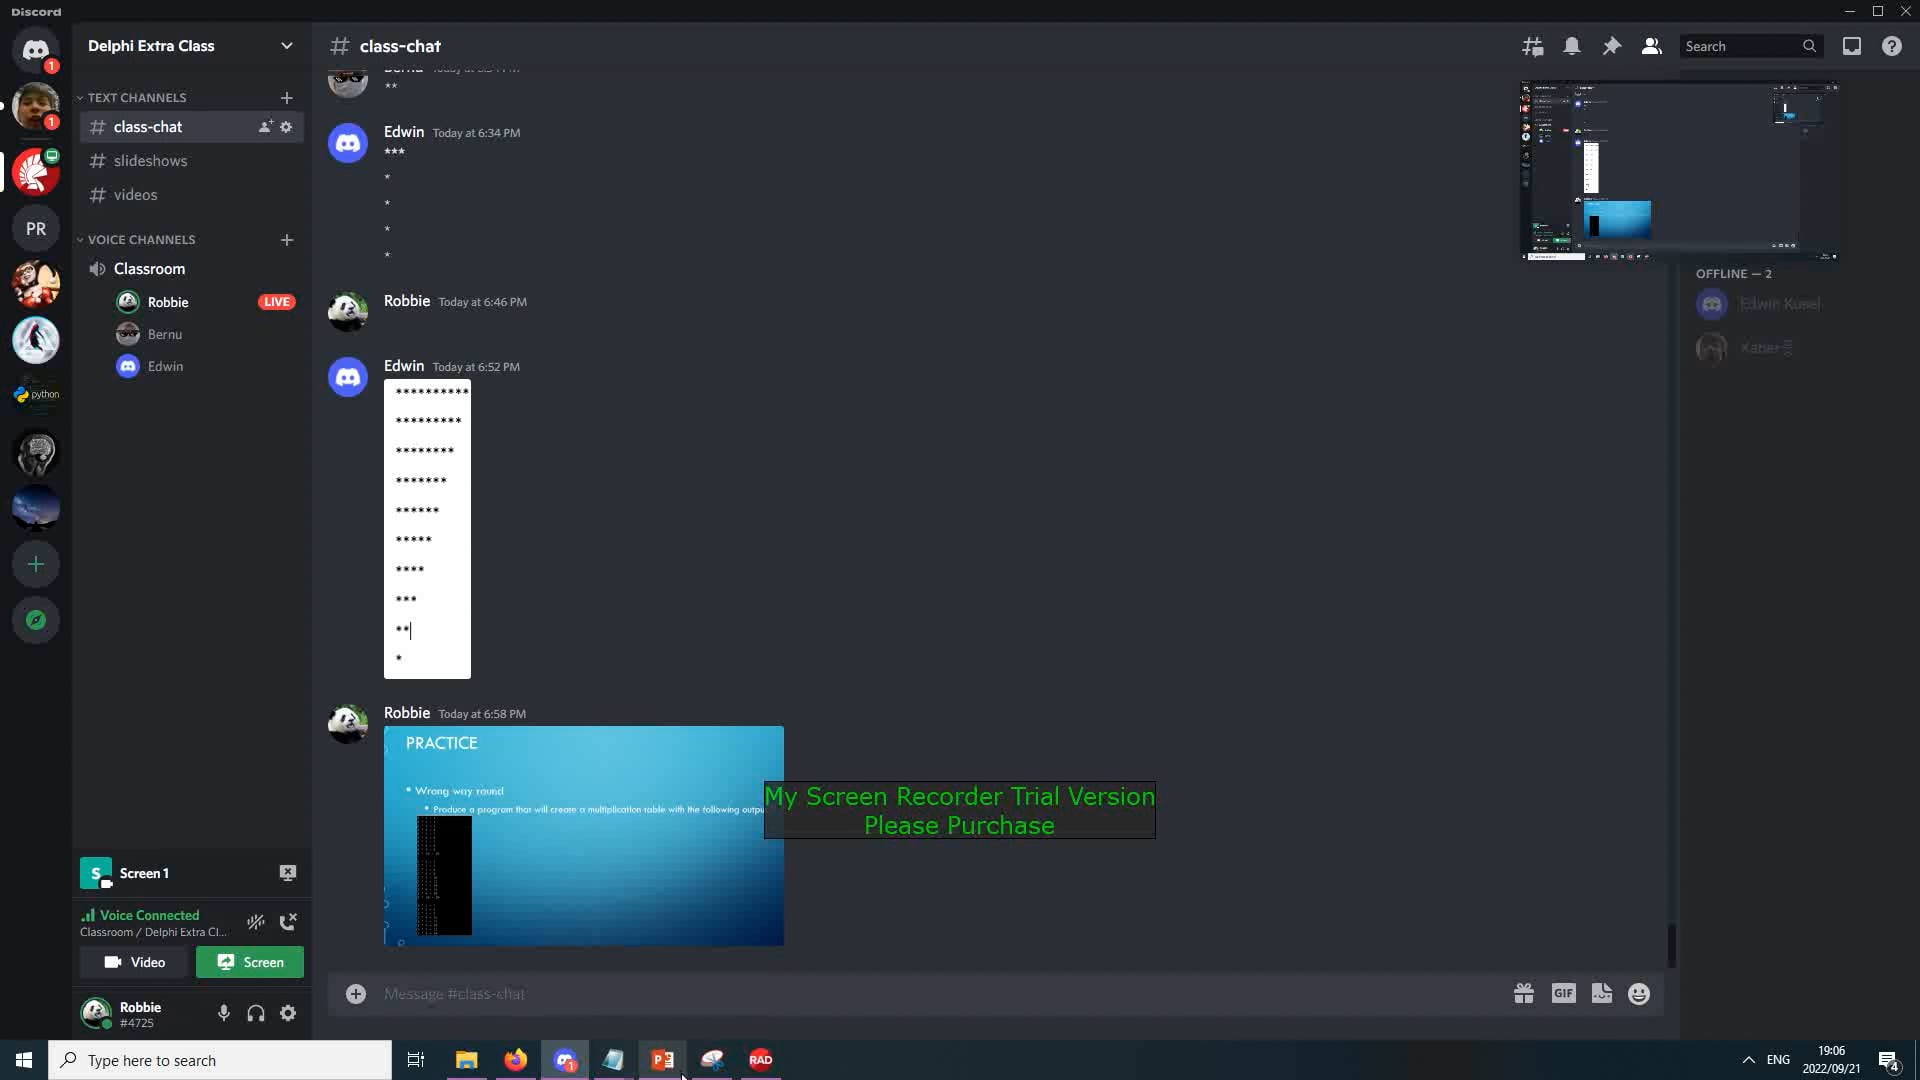Open Firefox from the taskbar
The height and width of the screenshot is (1080, 1920).
click(516, 1060)
